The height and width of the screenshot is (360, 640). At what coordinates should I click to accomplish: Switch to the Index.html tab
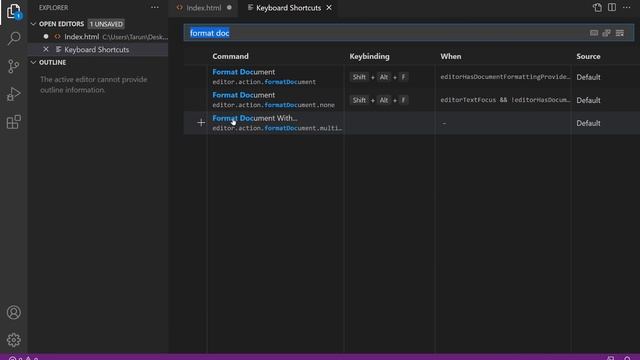click(203, 8)
